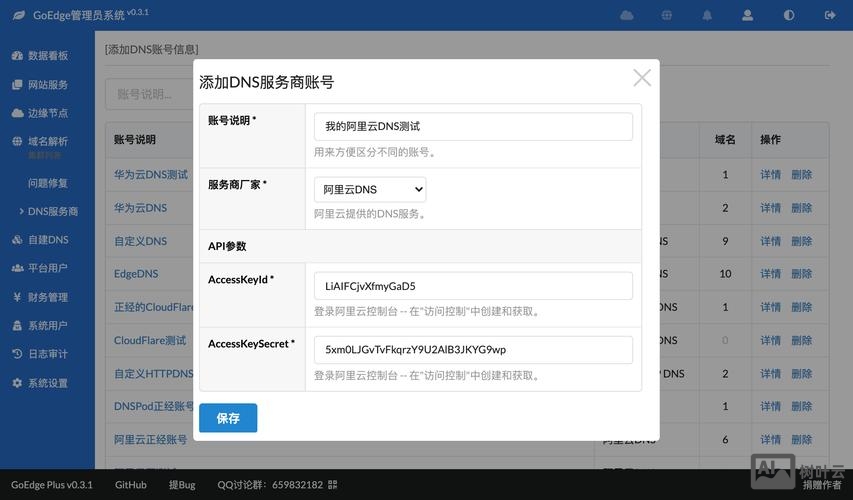Click 删除 in CloudFlare测试 row

[801, 340]
